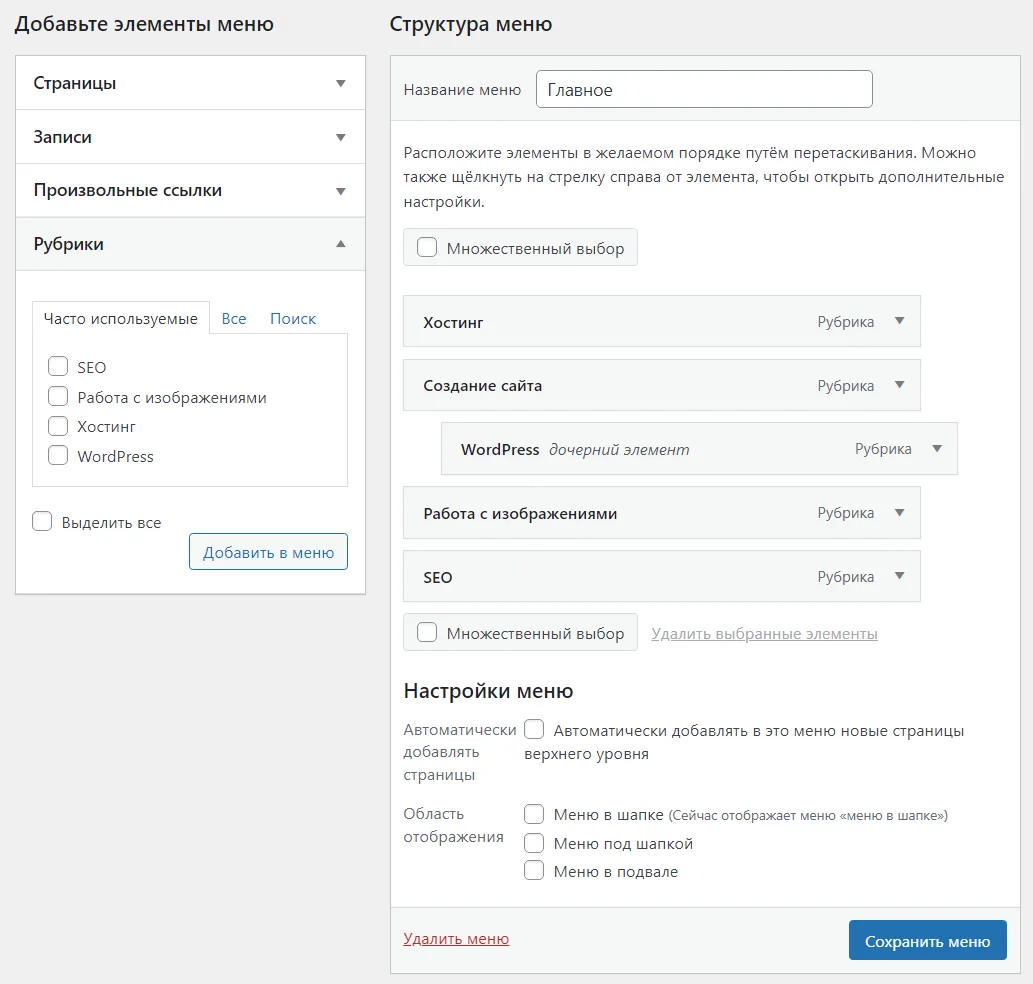1033x984 pixels.
Task: Click the Название меню label
Action: pyautogui.click(x=462, y=90)
